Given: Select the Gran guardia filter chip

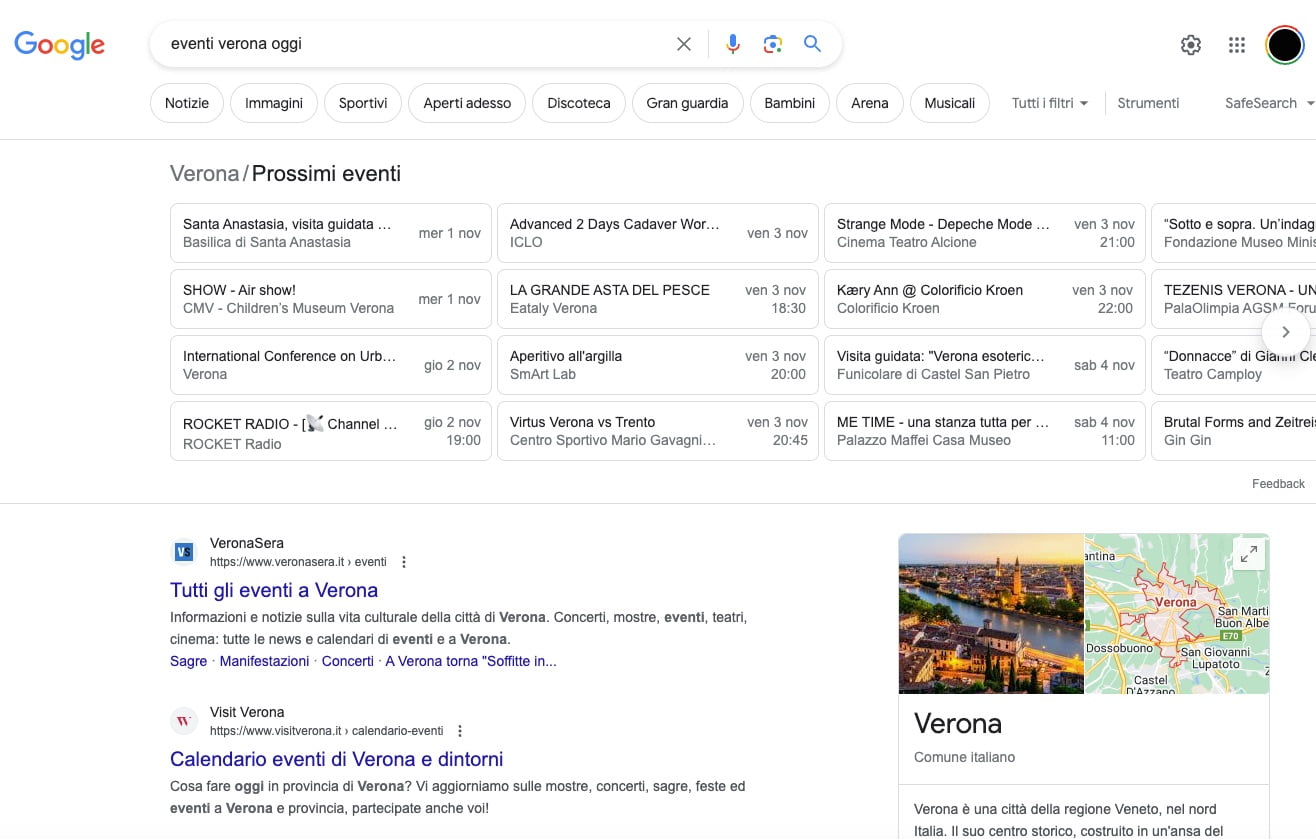Looking at the screenshot, I should (x=688, y=103).
